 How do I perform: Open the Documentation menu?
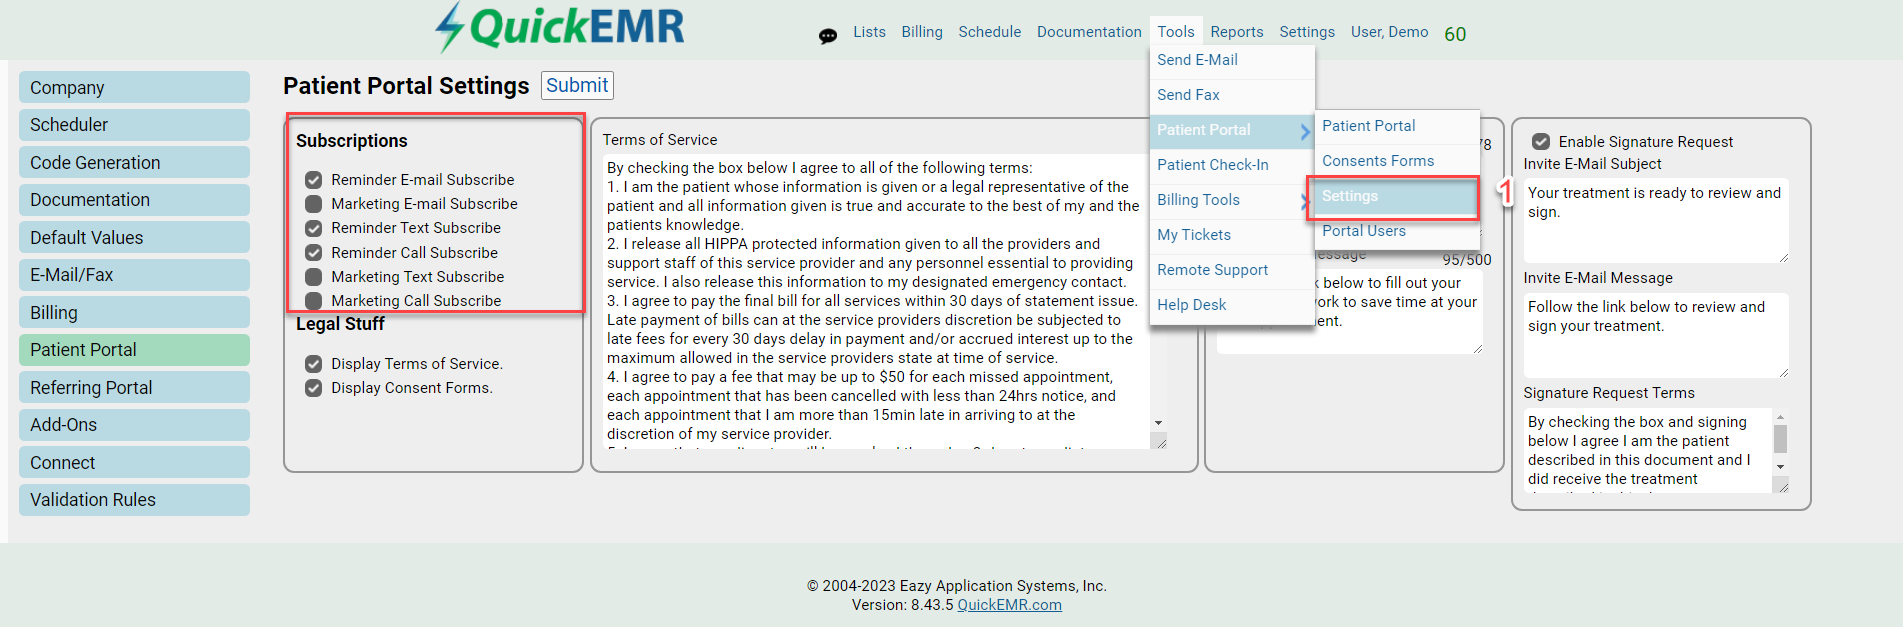[1089, 32]
